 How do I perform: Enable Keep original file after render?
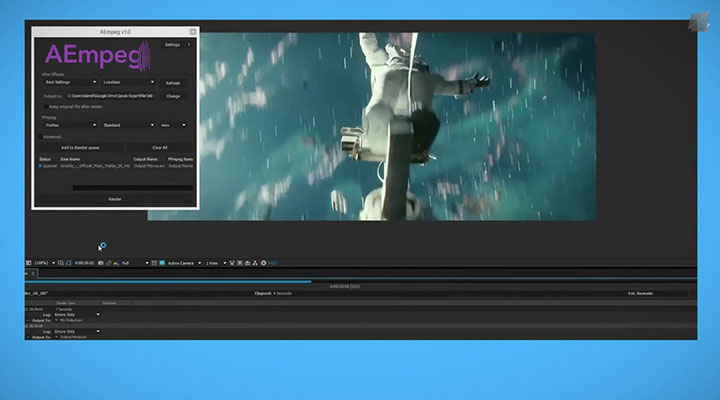[45, 107]
